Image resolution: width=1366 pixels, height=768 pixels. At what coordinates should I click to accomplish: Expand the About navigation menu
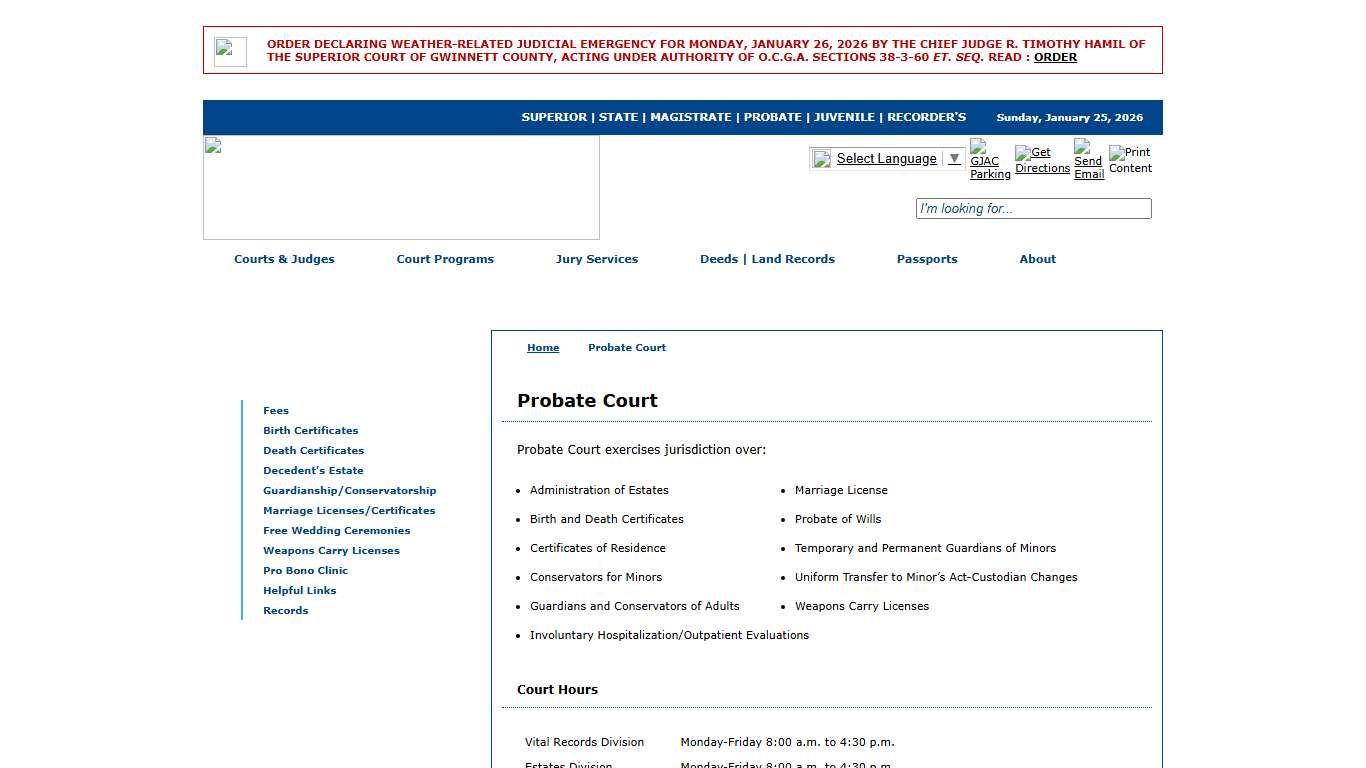[x=1037, y=259]
